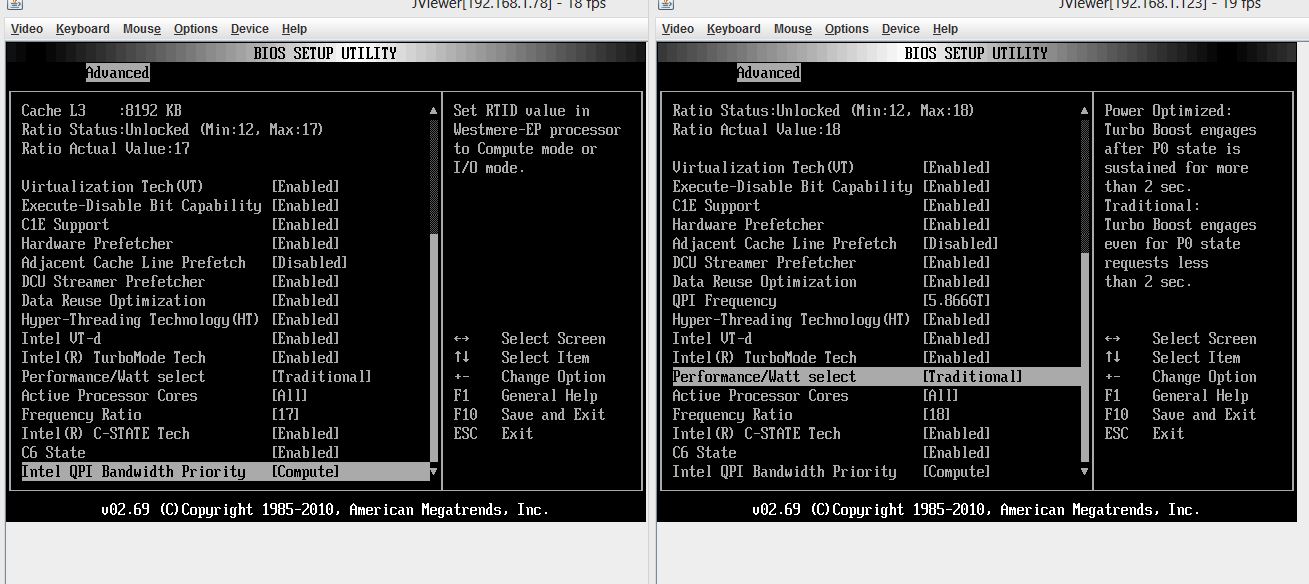
Task: Click Intel VT-d in left BIOS
Action: click(61, 339)
